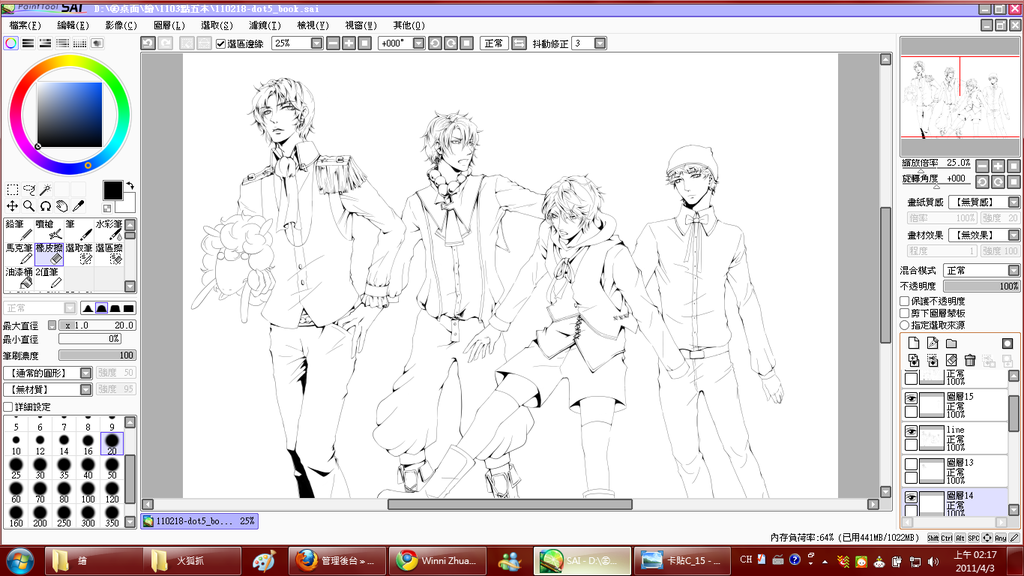
Task: Open the 濾鏡 menu
Action: (264, 25)
